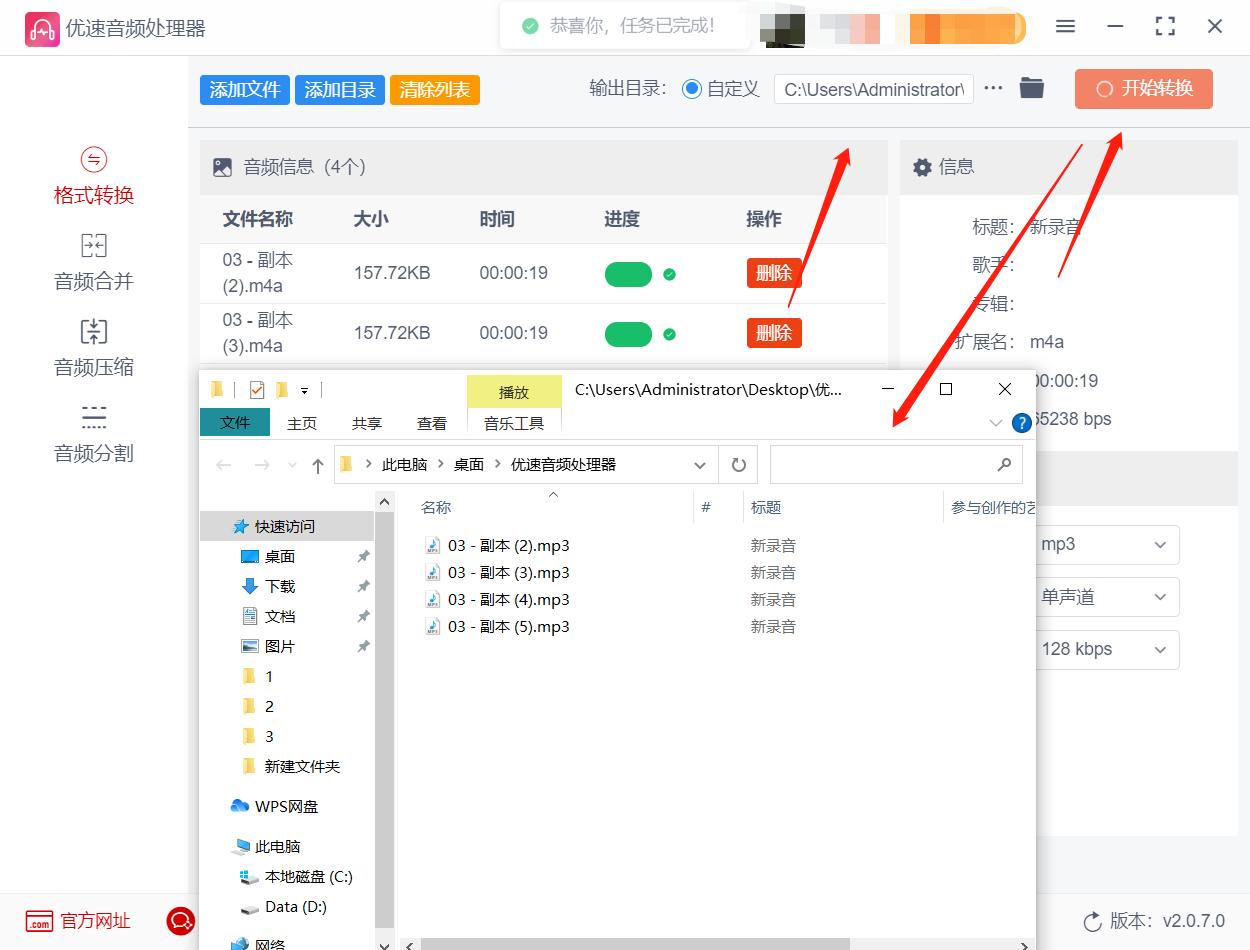This screenshot has width=1250, height=950.
Task: Switch to the 查看 tab in Explorer
Action: (x=431, y=423)
